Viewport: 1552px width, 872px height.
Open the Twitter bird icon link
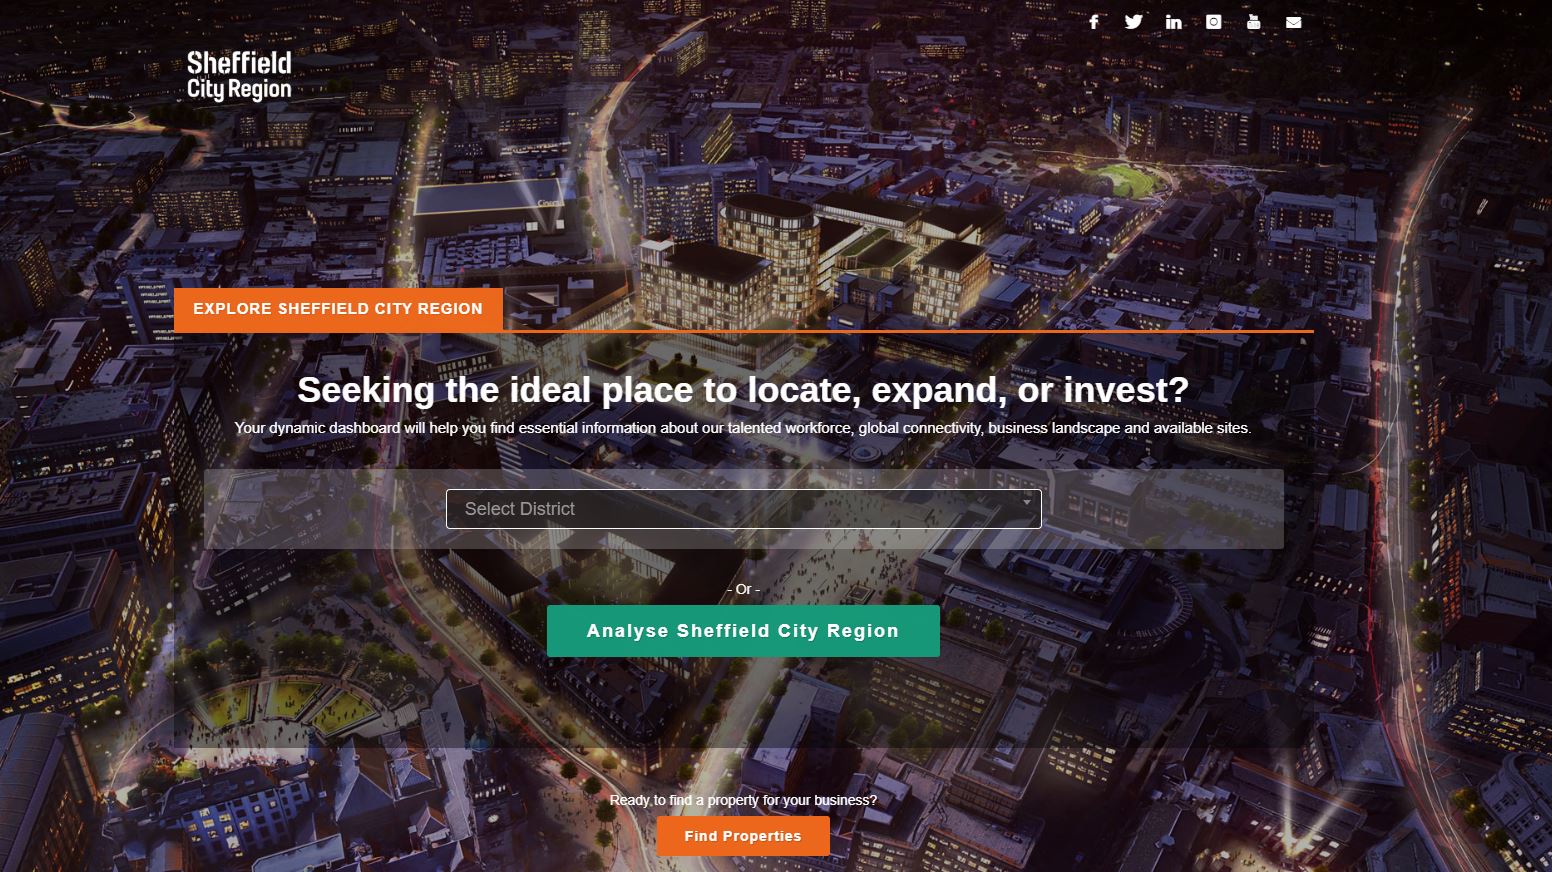point(1133,22)
